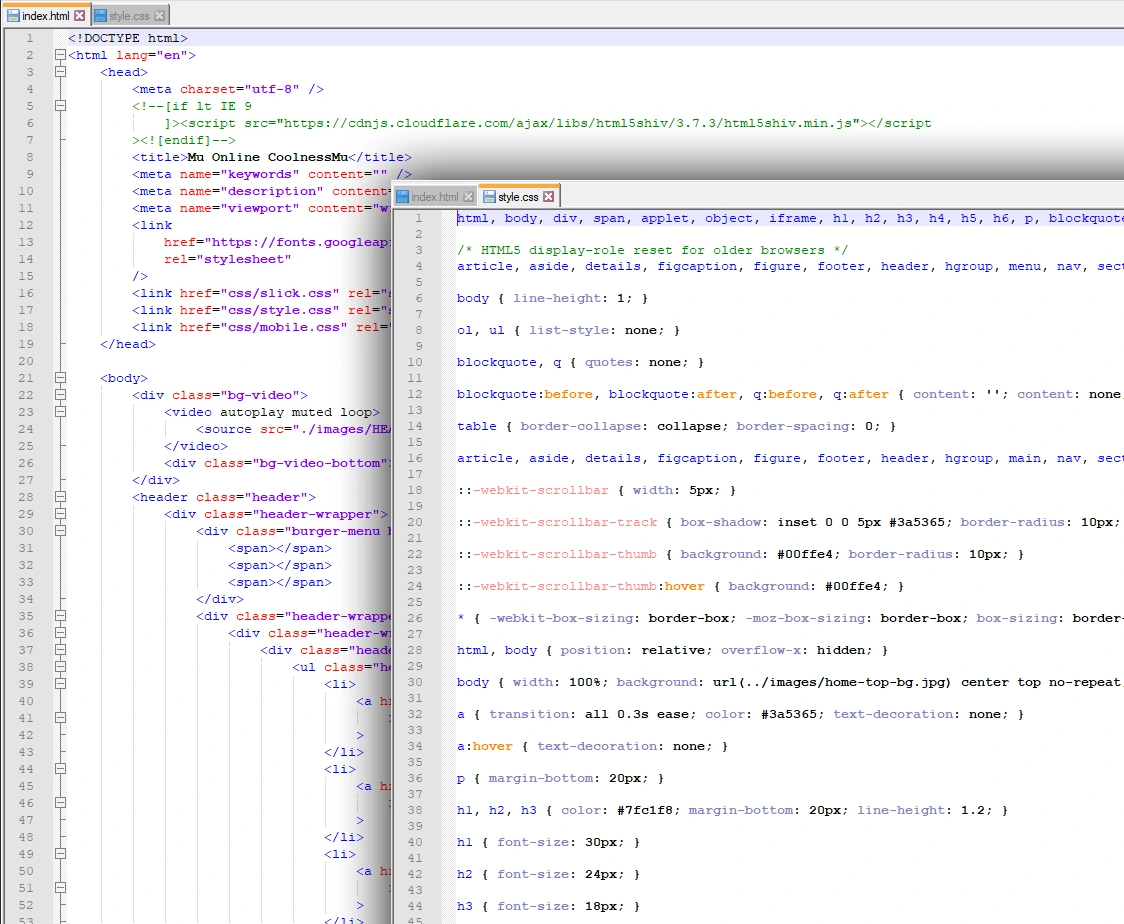Image resolution: width=1124 pixels, height=924 pixels.
Task: Close the active style.css tab in front editor
Action: [x=548, y=196]
